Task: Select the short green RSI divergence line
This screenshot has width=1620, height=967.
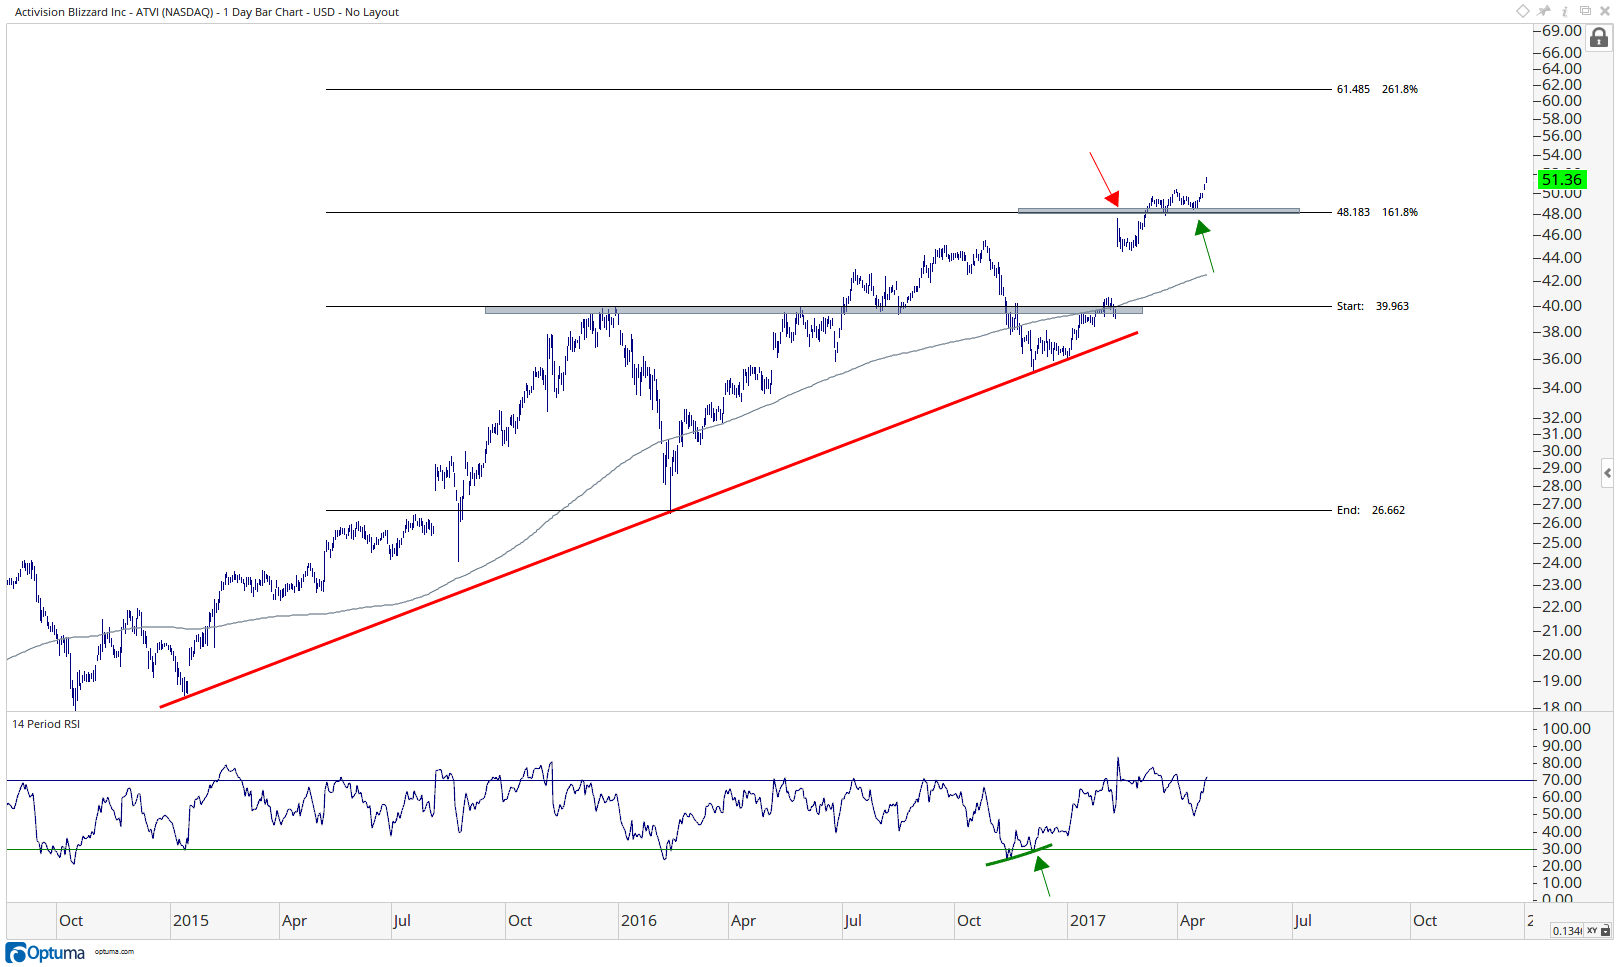Action: point(1019,855)
